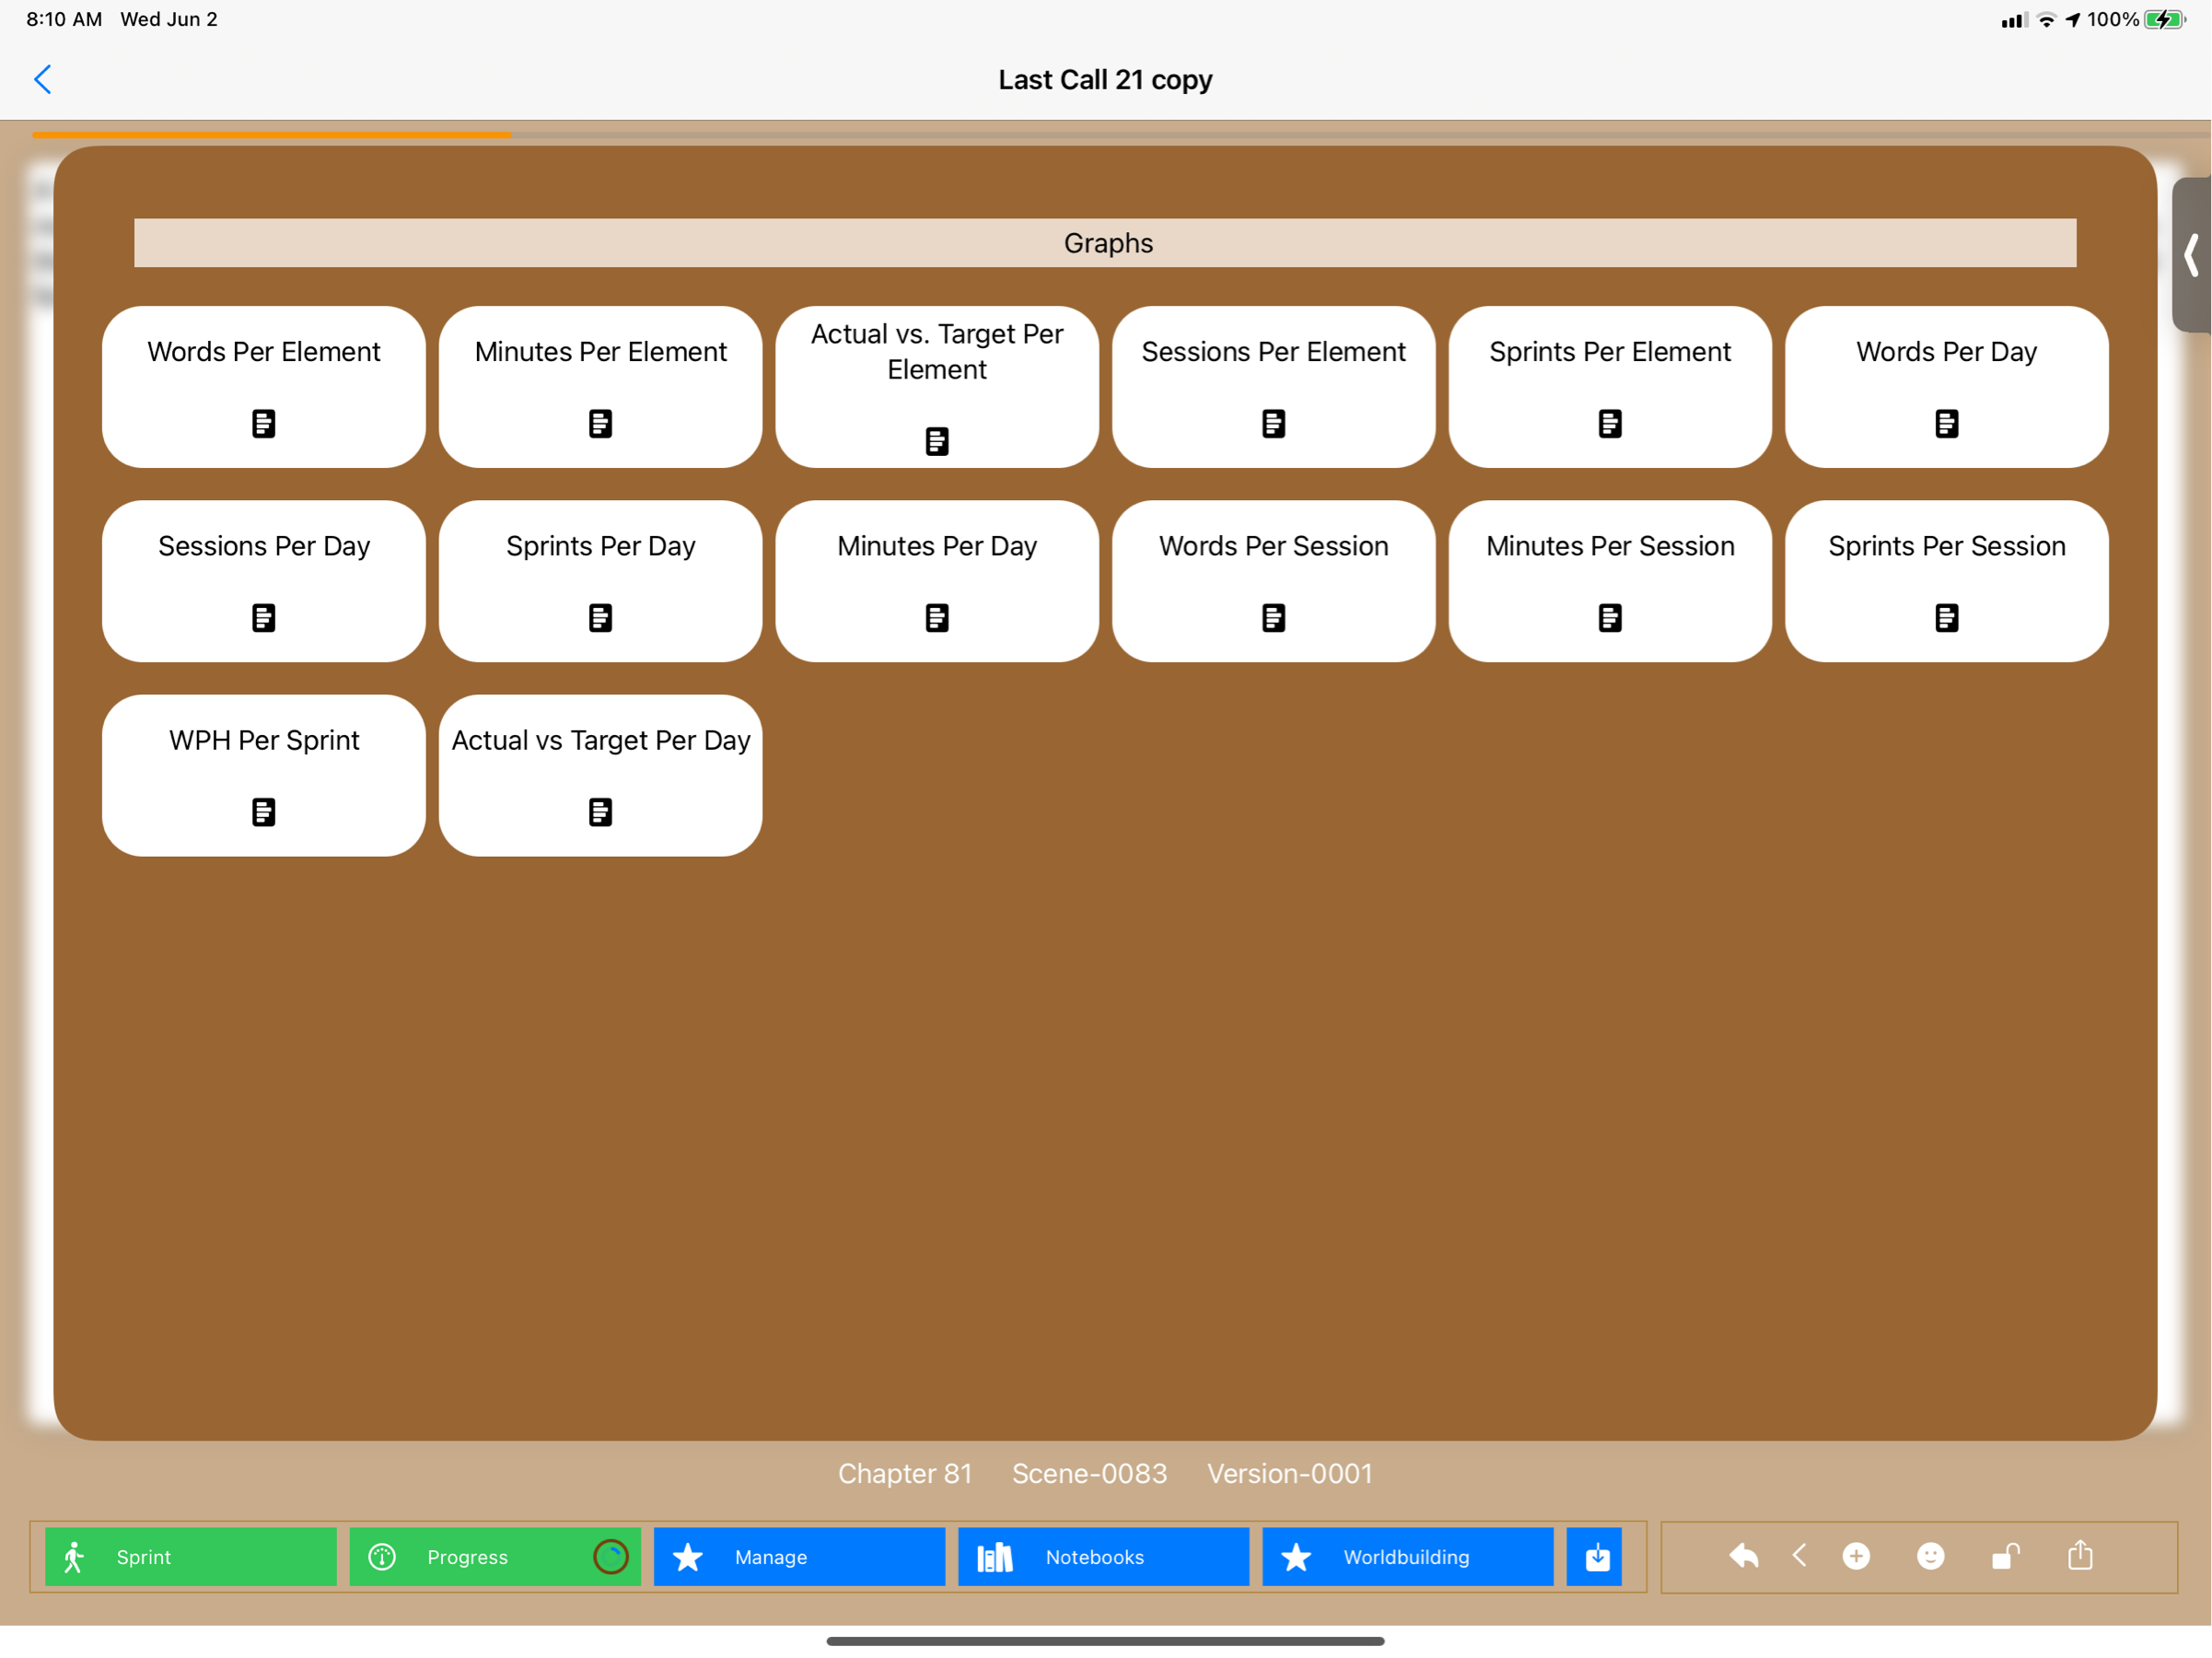Click the smiley face icon
The width and height of the screenshot is (2212, 1658).
click(x=1930, y=1556)
